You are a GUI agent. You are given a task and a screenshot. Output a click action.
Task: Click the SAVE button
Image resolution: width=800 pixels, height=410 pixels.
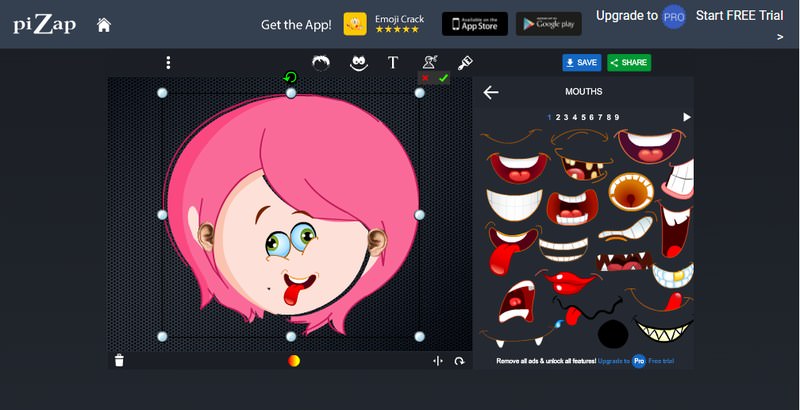click(x=582, y=63)
